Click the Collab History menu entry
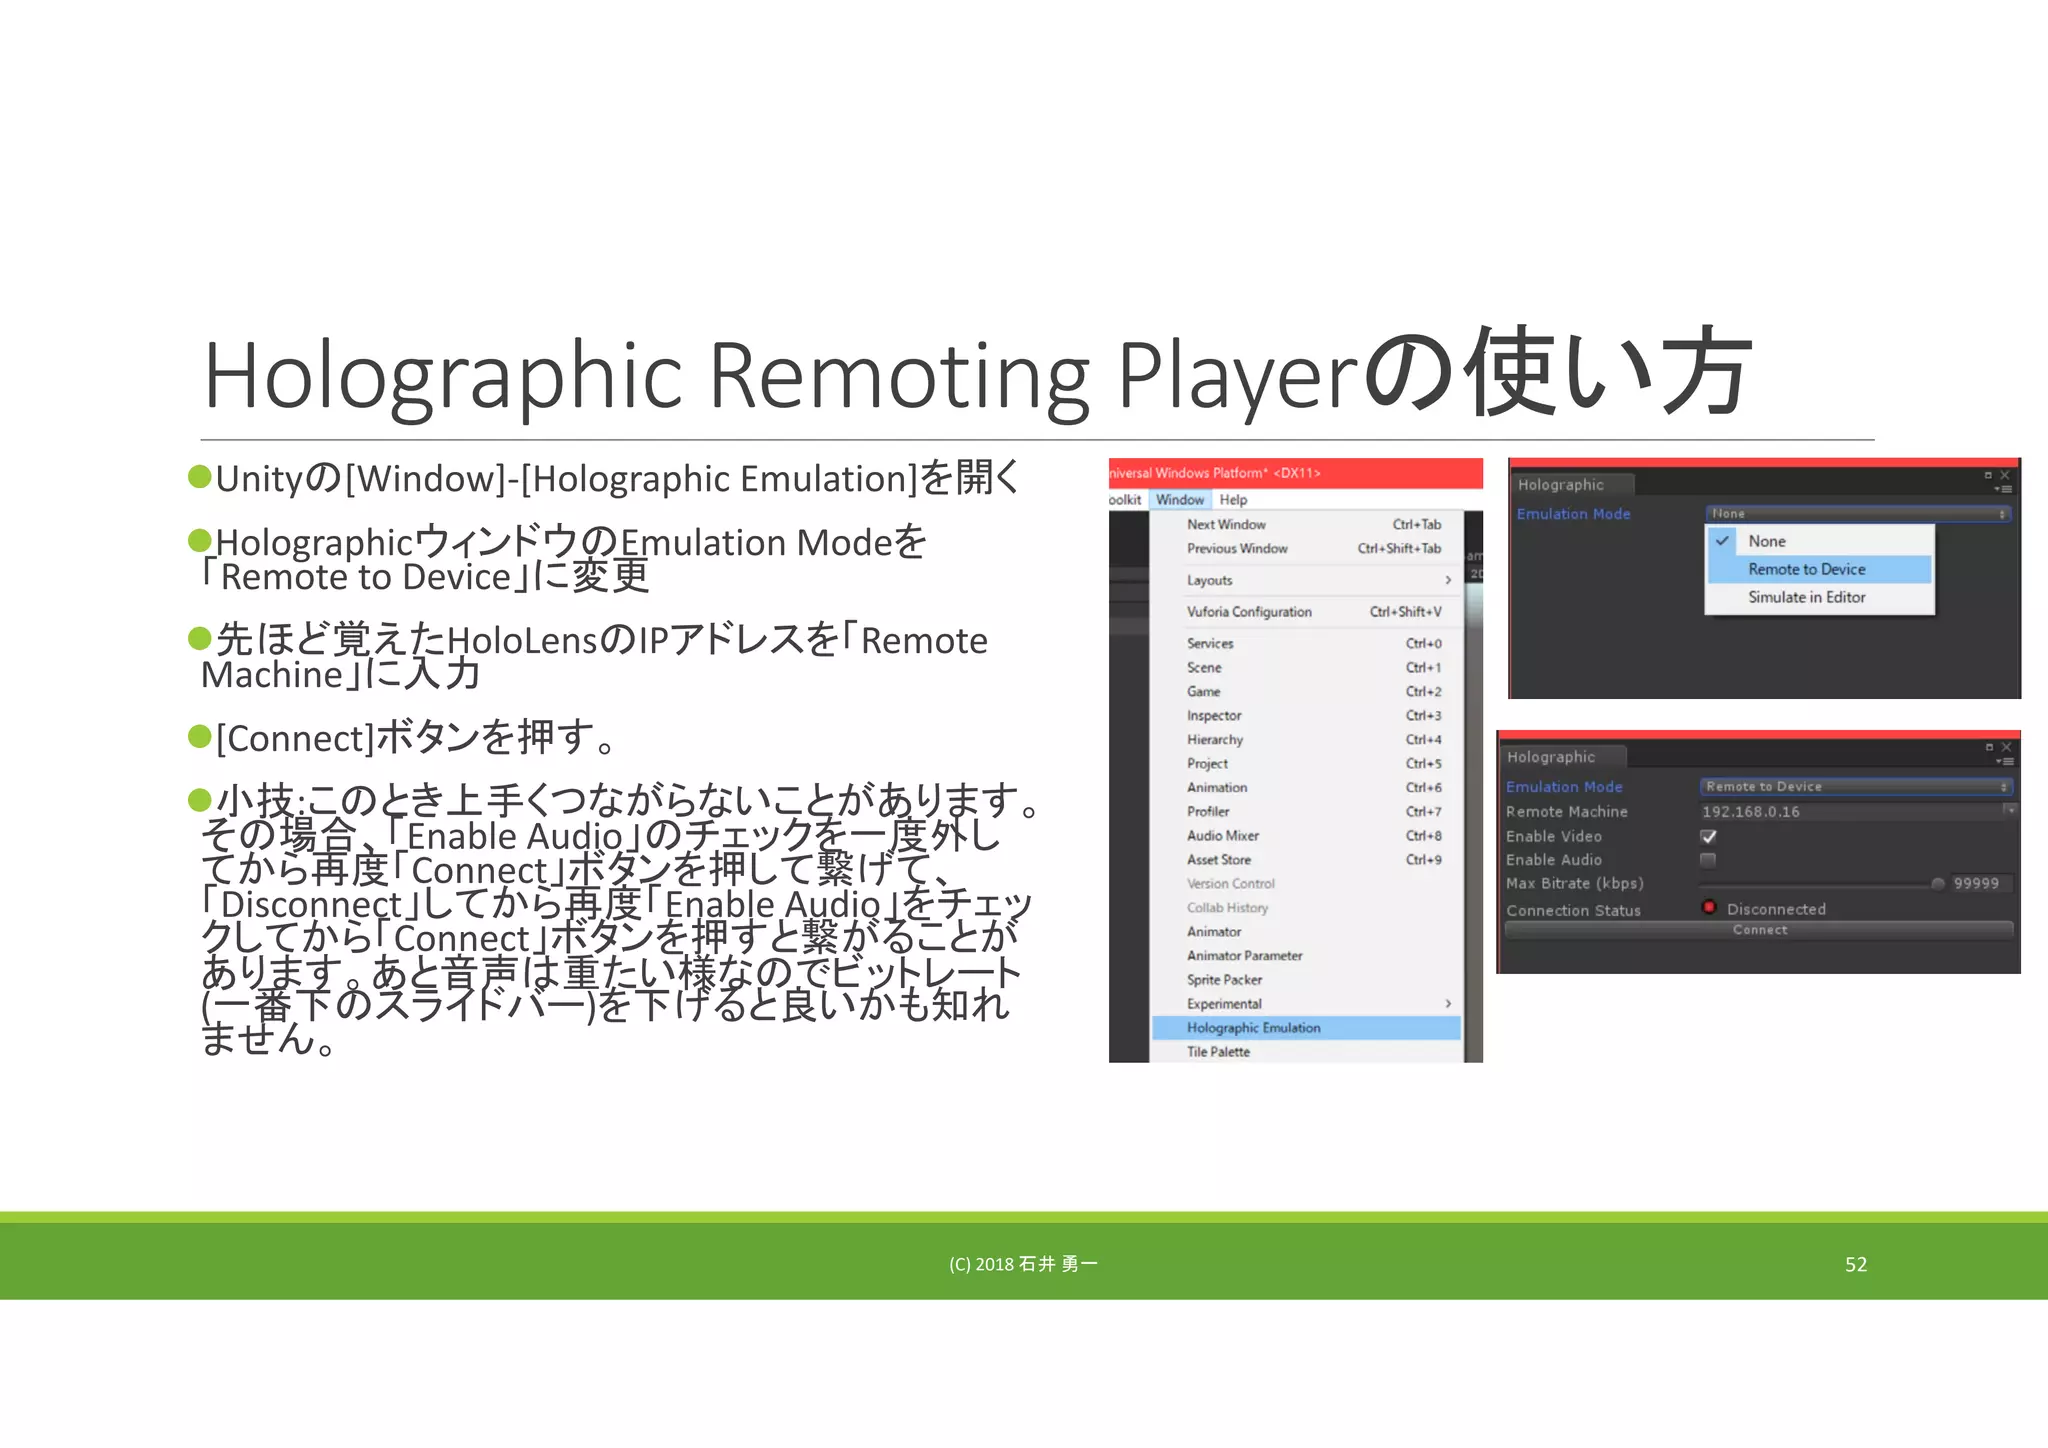The image size is (2048, 1448). 1307,908
